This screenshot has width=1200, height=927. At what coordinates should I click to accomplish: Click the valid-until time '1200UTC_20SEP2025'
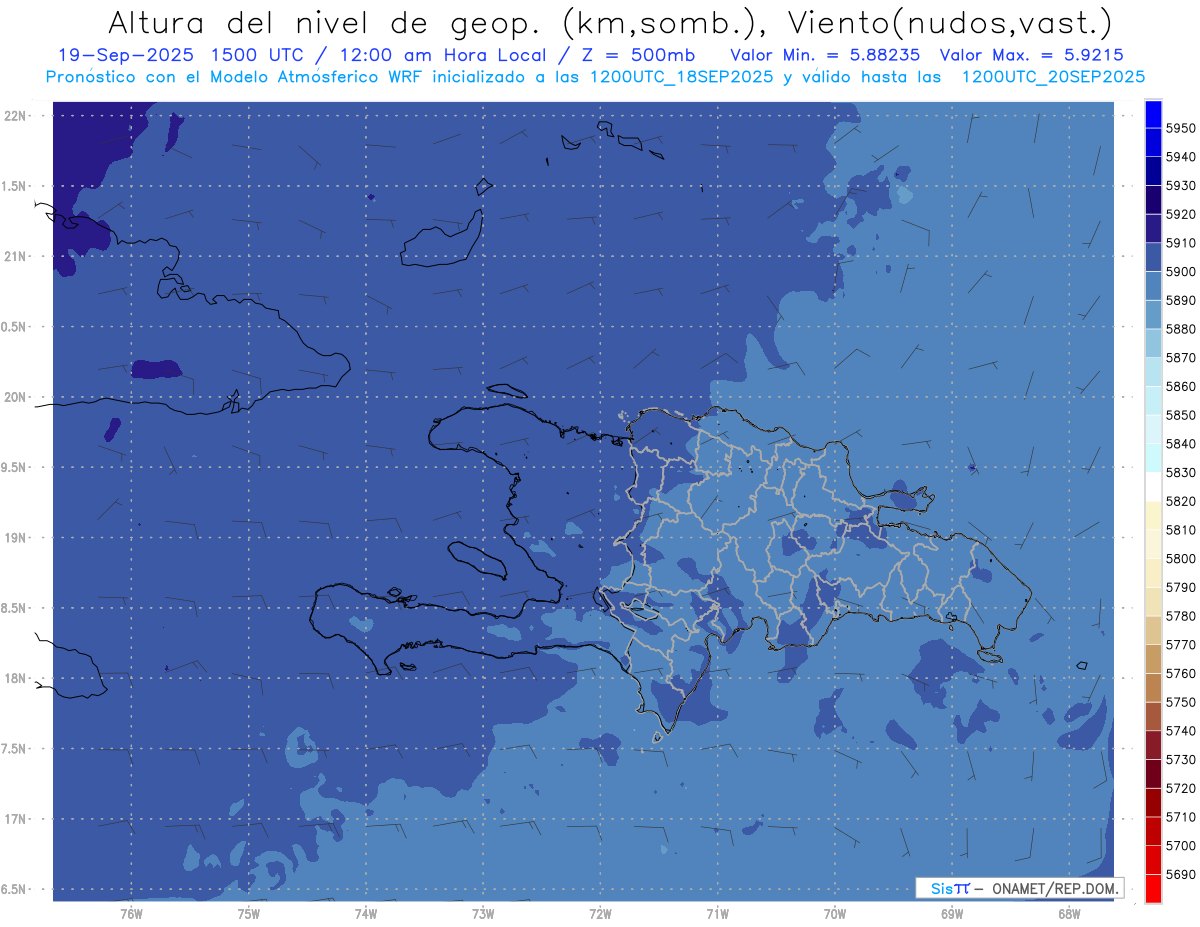(x=1053, y=77)
